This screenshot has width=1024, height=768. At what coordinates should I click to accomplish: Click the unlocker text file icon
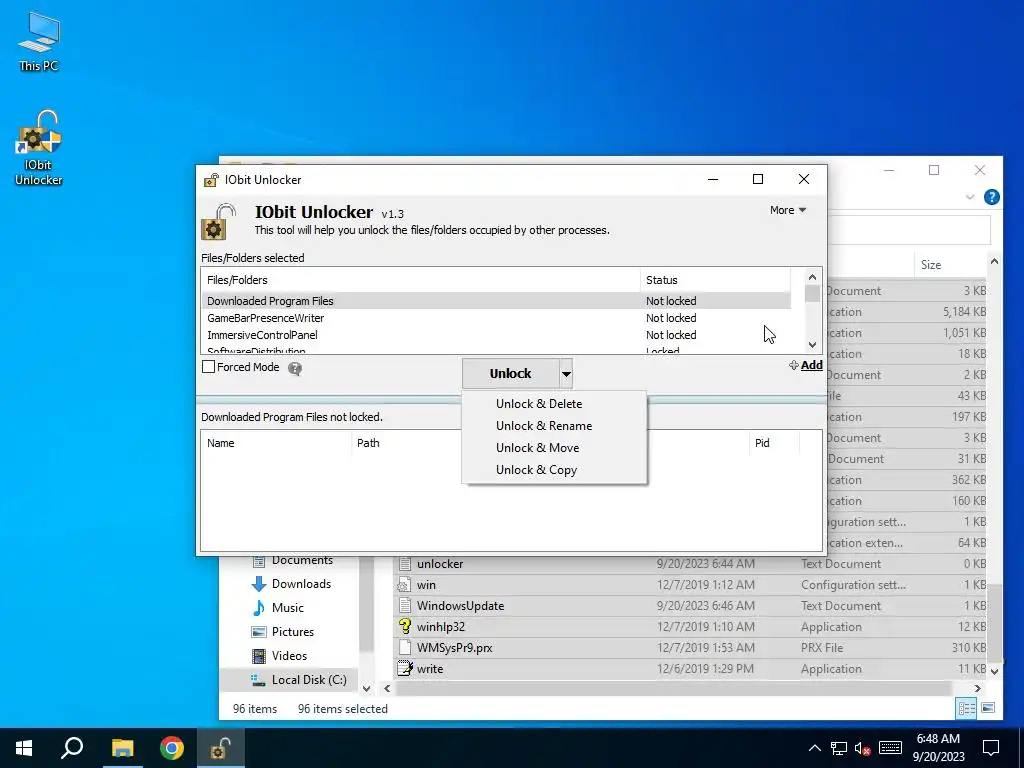pos(405,564)
